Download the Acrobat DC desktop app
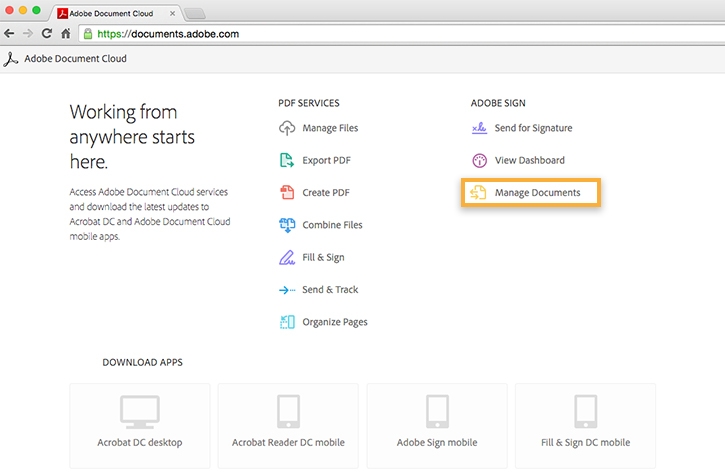Viewport: 725px width, 474px height. 139,425
